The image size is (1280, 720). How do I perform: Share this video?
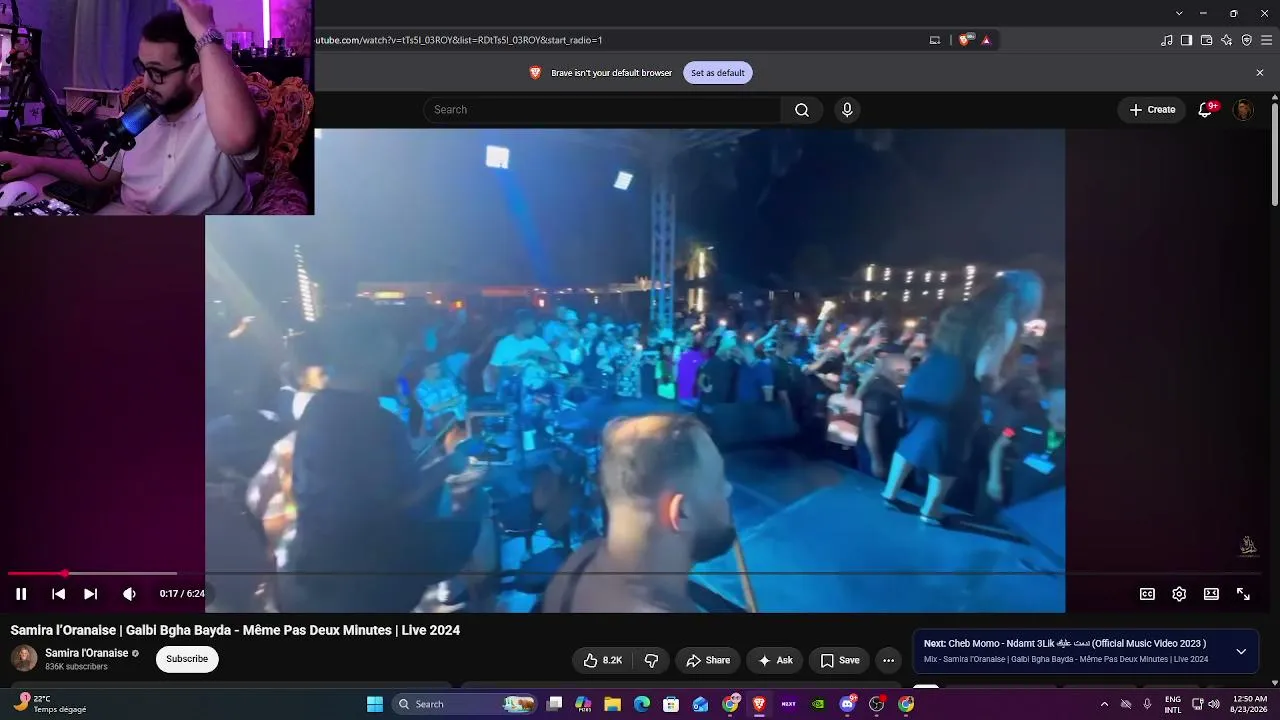pyautogui.click(x=708, y=660)
